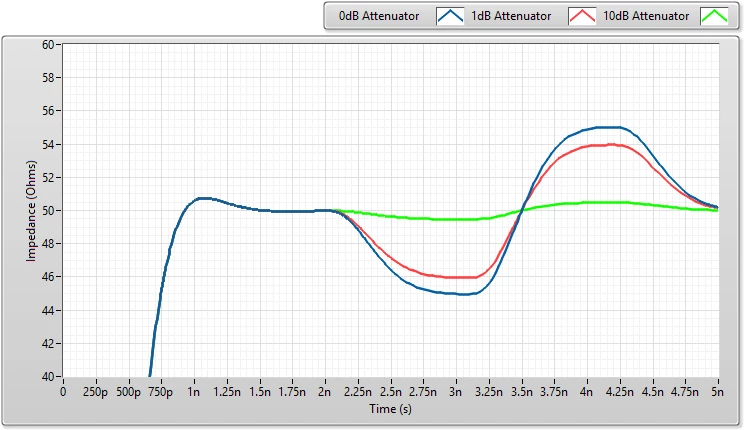Click the 44 value on Y axis
This screenshot has width=744, height=430.
click(x=48, y=310)
